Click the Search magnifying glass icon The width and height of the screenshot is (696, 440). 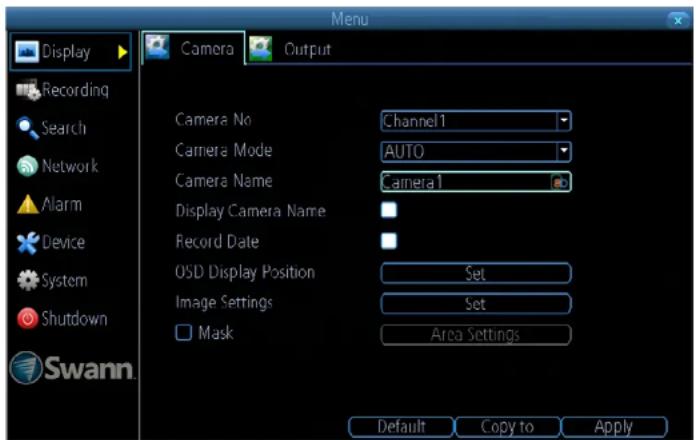28,128
